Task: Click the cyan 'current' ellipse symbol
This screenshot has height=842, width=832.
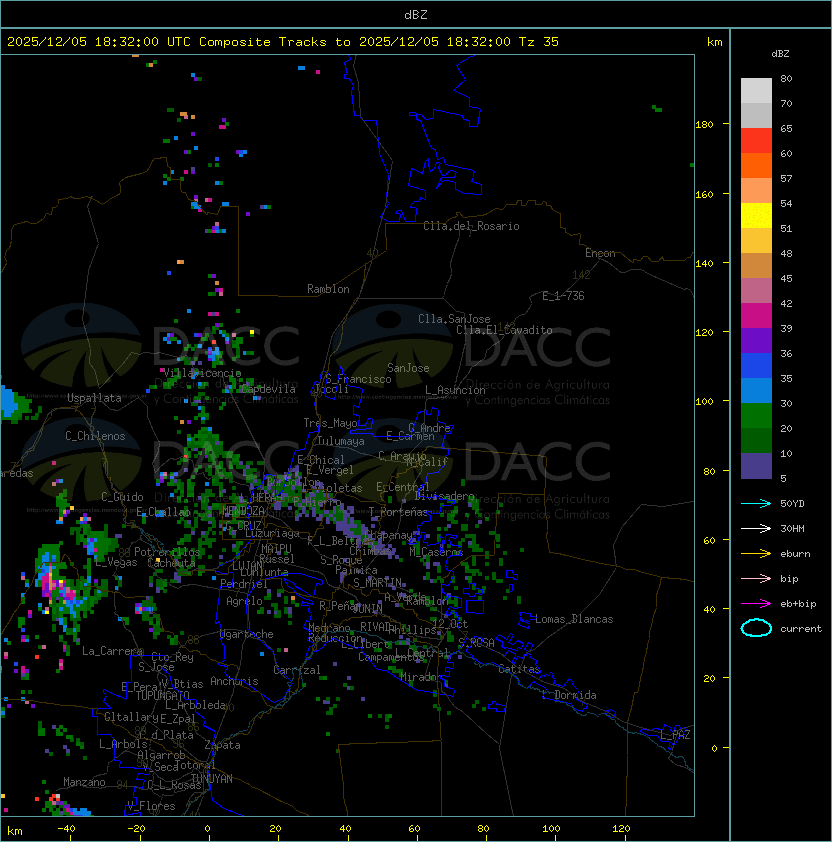Action: 756,628
